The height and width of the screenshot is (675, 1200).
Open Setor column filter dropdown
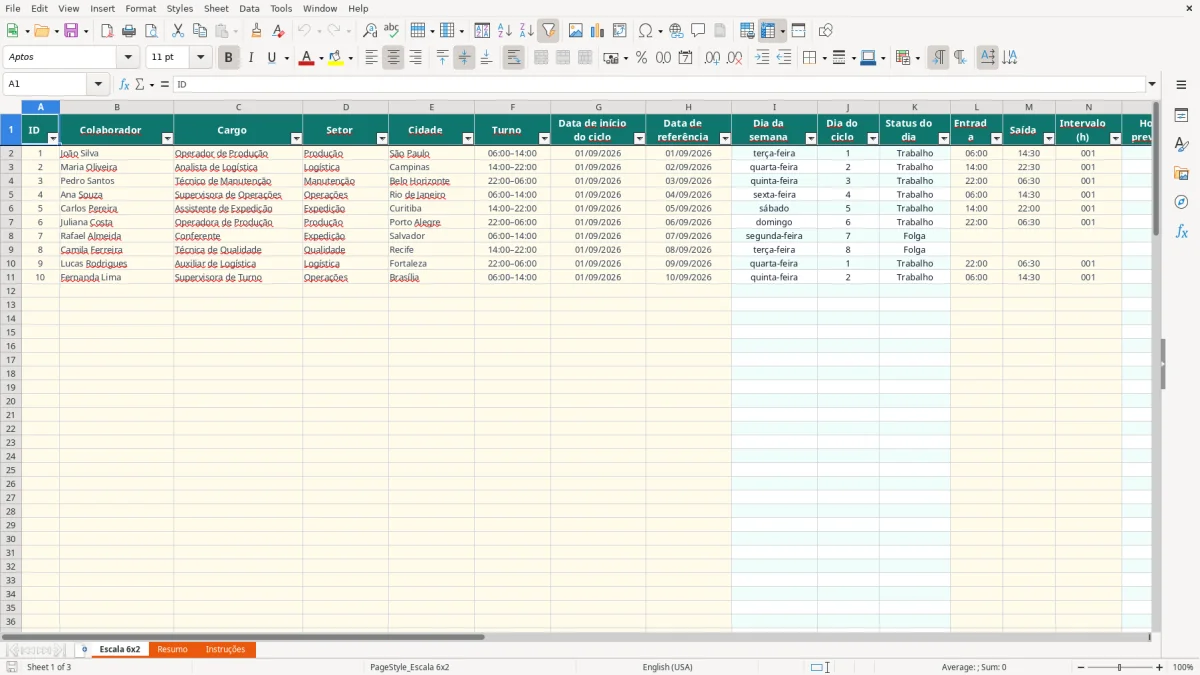(x=382, y=138)
